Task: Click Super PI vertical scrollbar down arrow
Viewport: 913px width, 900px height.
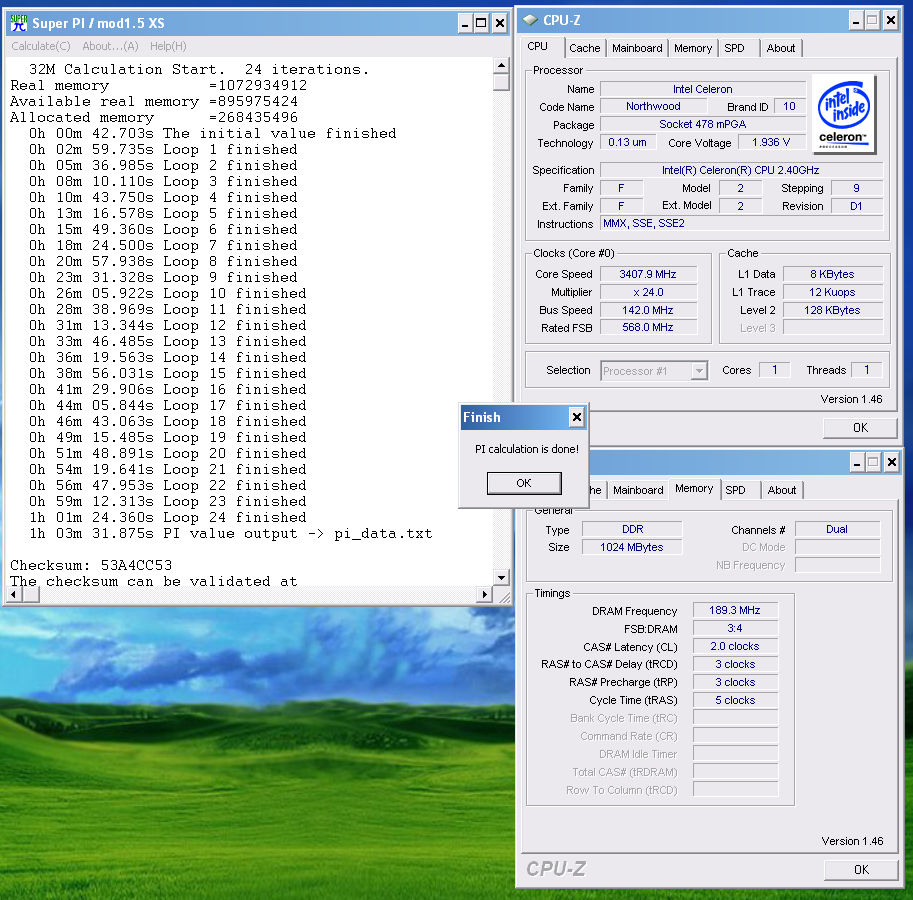Action: pyautogui.click(x=501, y=577)
